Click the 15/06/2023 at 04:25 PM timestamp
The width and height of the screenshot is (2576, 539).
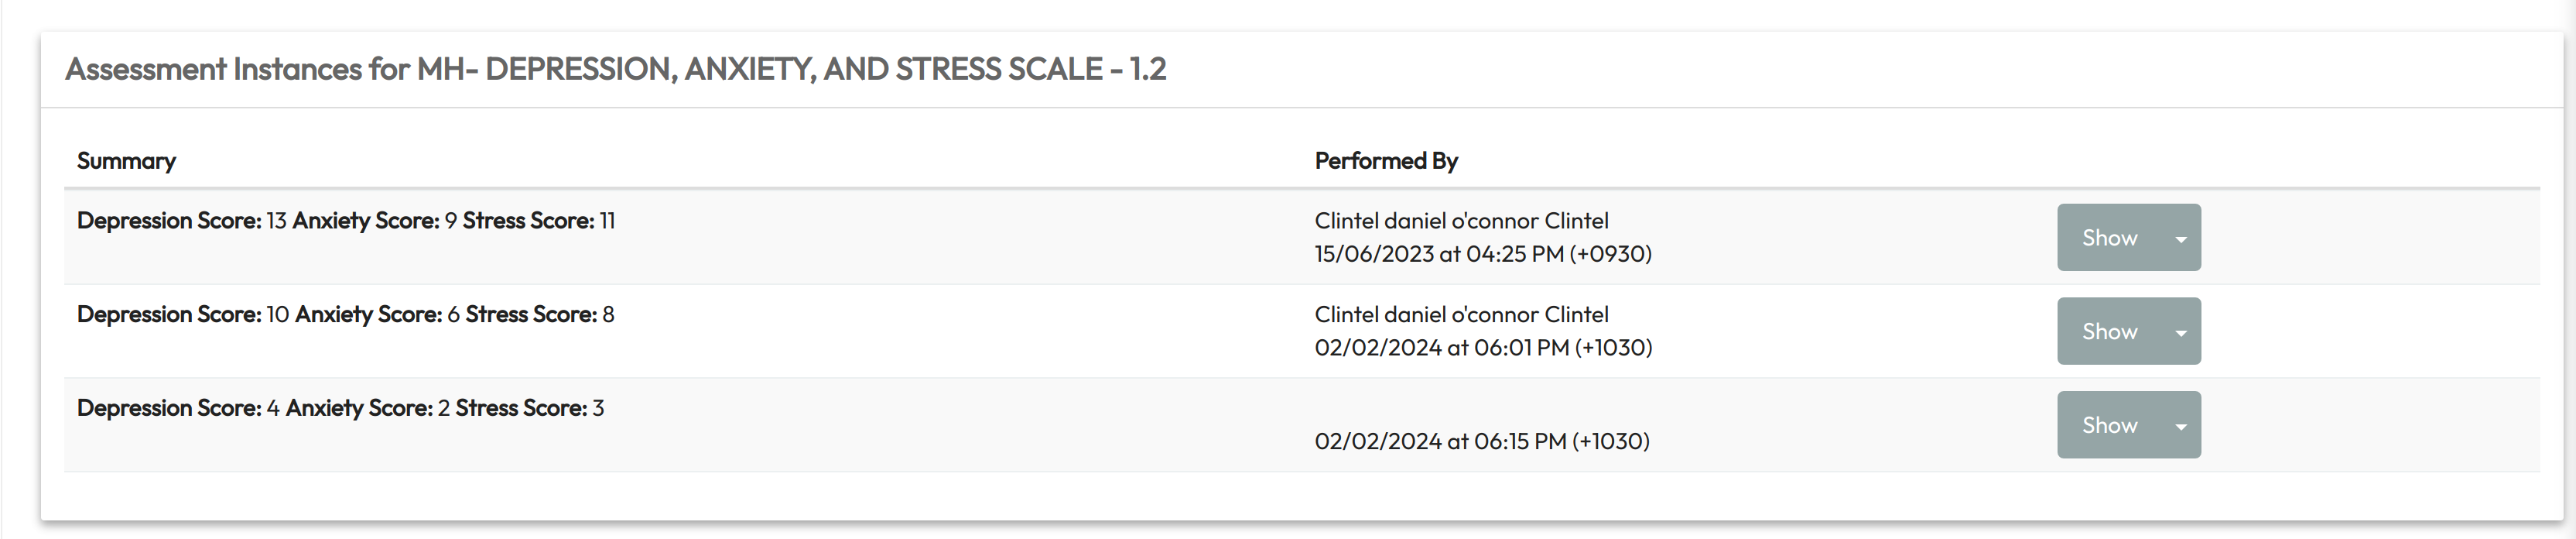pyautogui.click(x=1482, y=254)
